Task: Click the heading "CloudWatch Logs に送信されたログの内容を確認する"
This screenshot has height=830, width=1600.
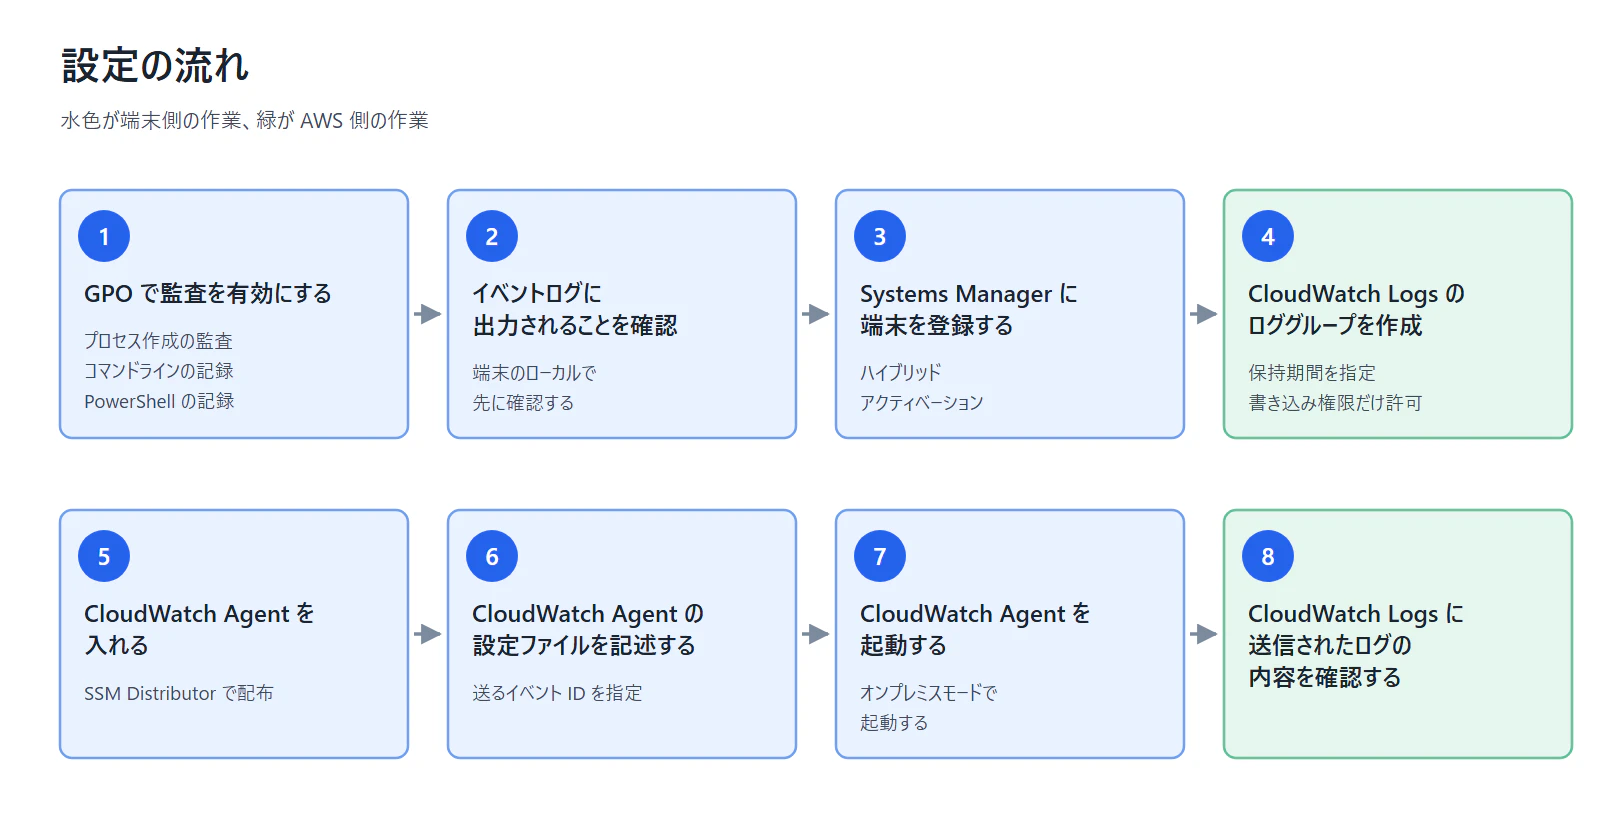Action: 1356,645
